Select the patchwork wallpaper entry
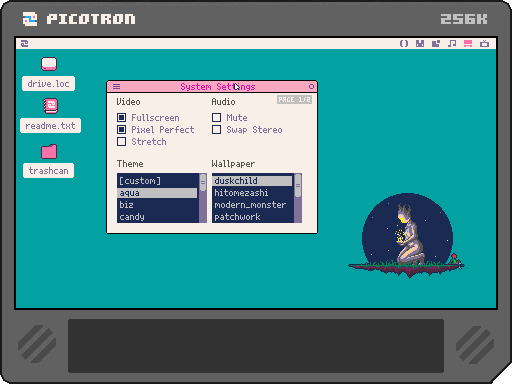Image resolution: width=512 pixels, height=384 pixels. pyautogui.click(x=252, y=217)
